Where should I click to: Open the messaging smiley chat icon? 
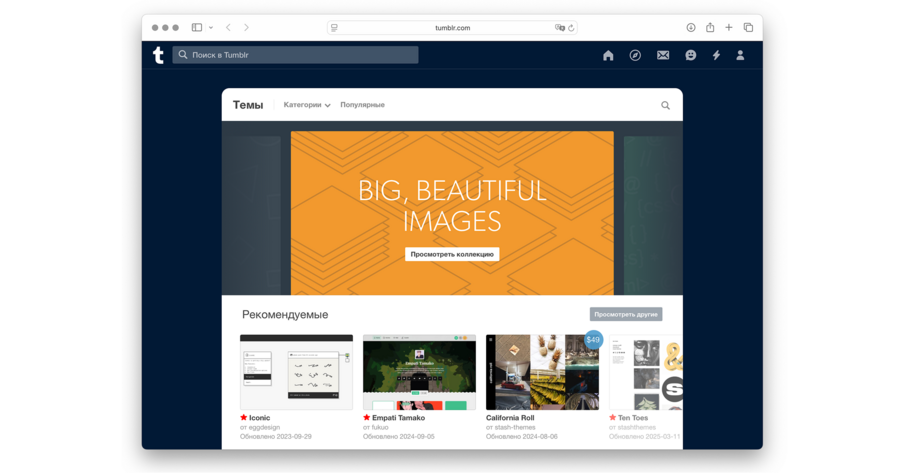tap(690, 55)
